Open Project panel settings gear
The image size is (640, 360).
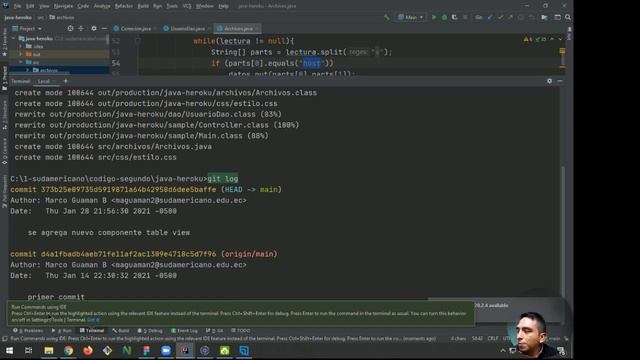point(94,29)
